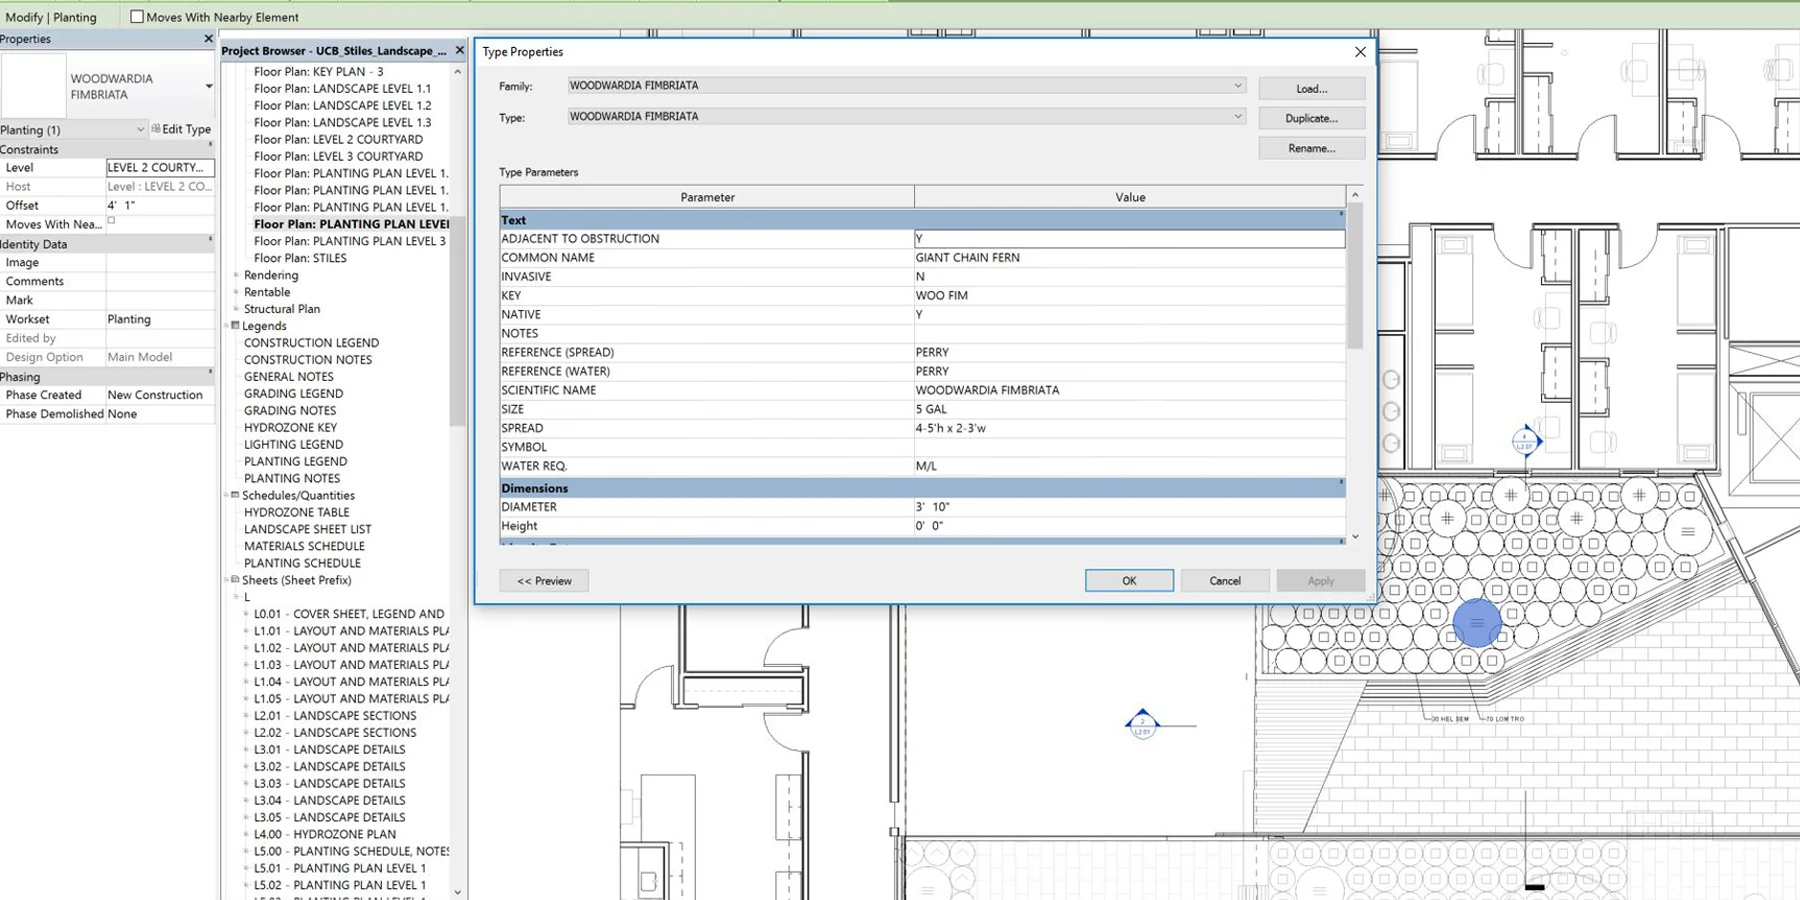Click the Type Parameters vertical scrollbar

pyautogui.click(x=1355, y=367)
